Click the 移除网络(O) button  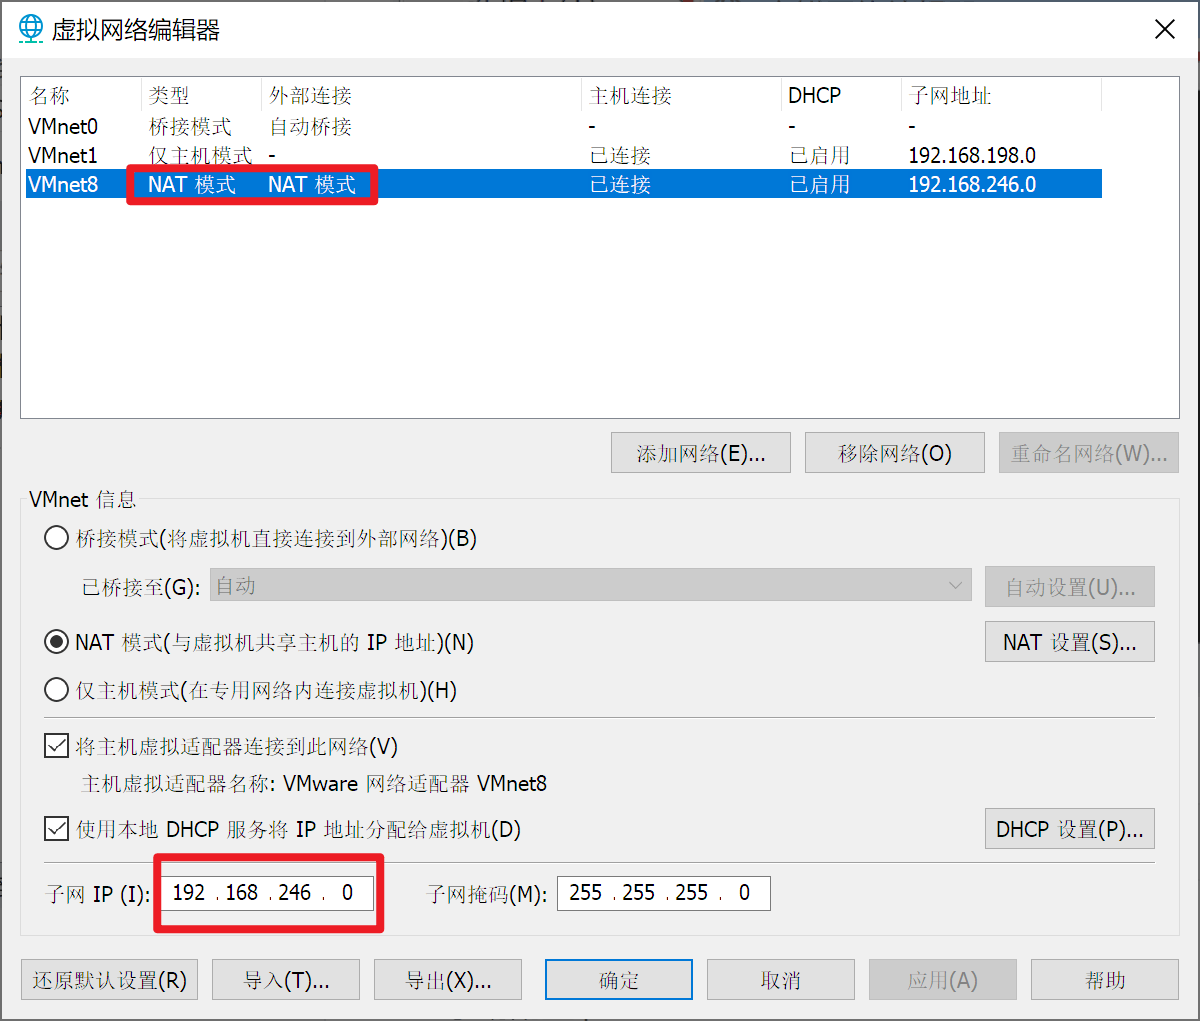point(894,453)
